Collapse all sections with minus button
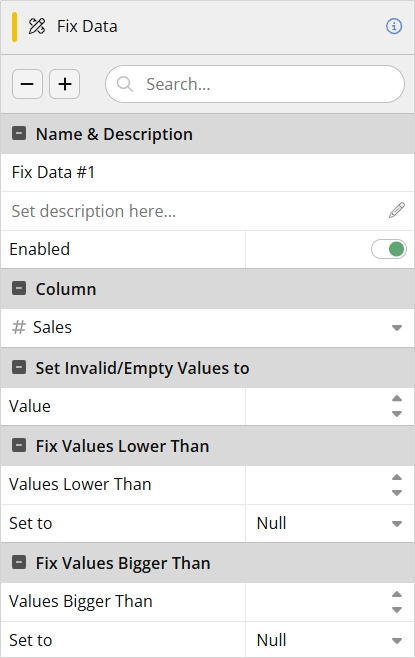 pyautogui.click(x=27, y=84)
